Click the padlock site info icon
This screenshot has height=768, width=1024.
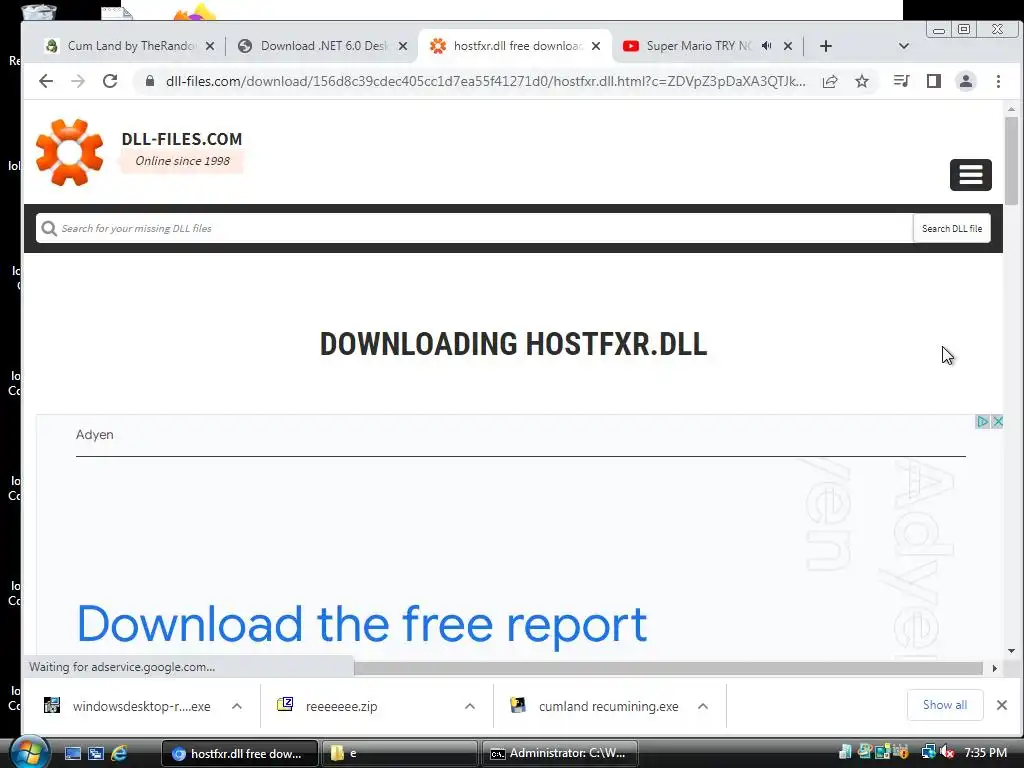coord(150,81)
